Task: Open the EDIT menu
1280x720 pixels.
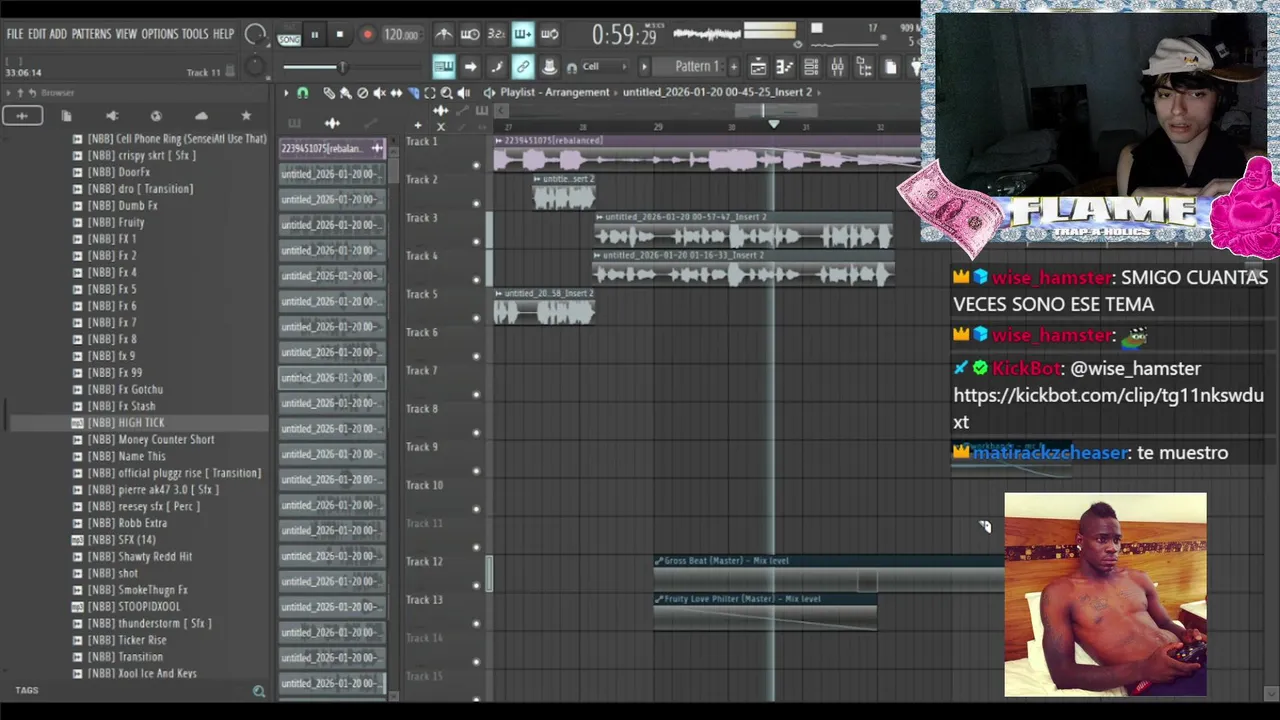Action: coord(37,34)
